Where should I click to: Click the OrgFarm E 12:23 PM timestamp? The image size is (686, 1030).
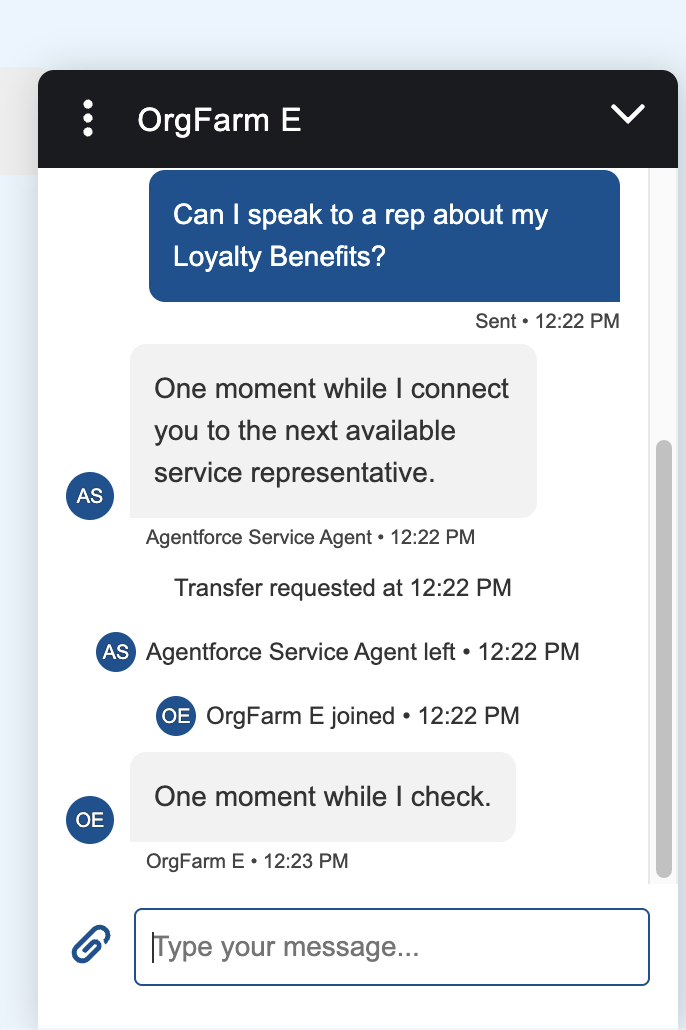(246, 860)
